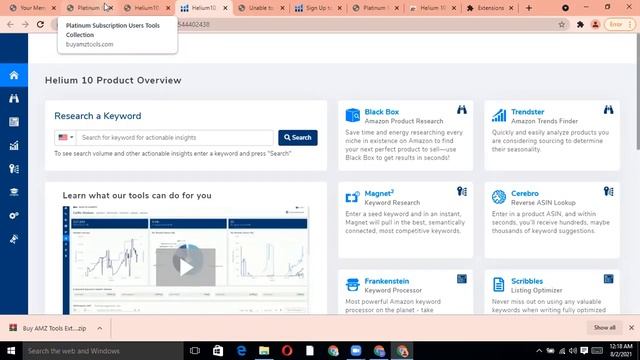Open volume control in system tray
Viewport: 640px width, 360px height.
pyautogui.click(x=573, y=351)
